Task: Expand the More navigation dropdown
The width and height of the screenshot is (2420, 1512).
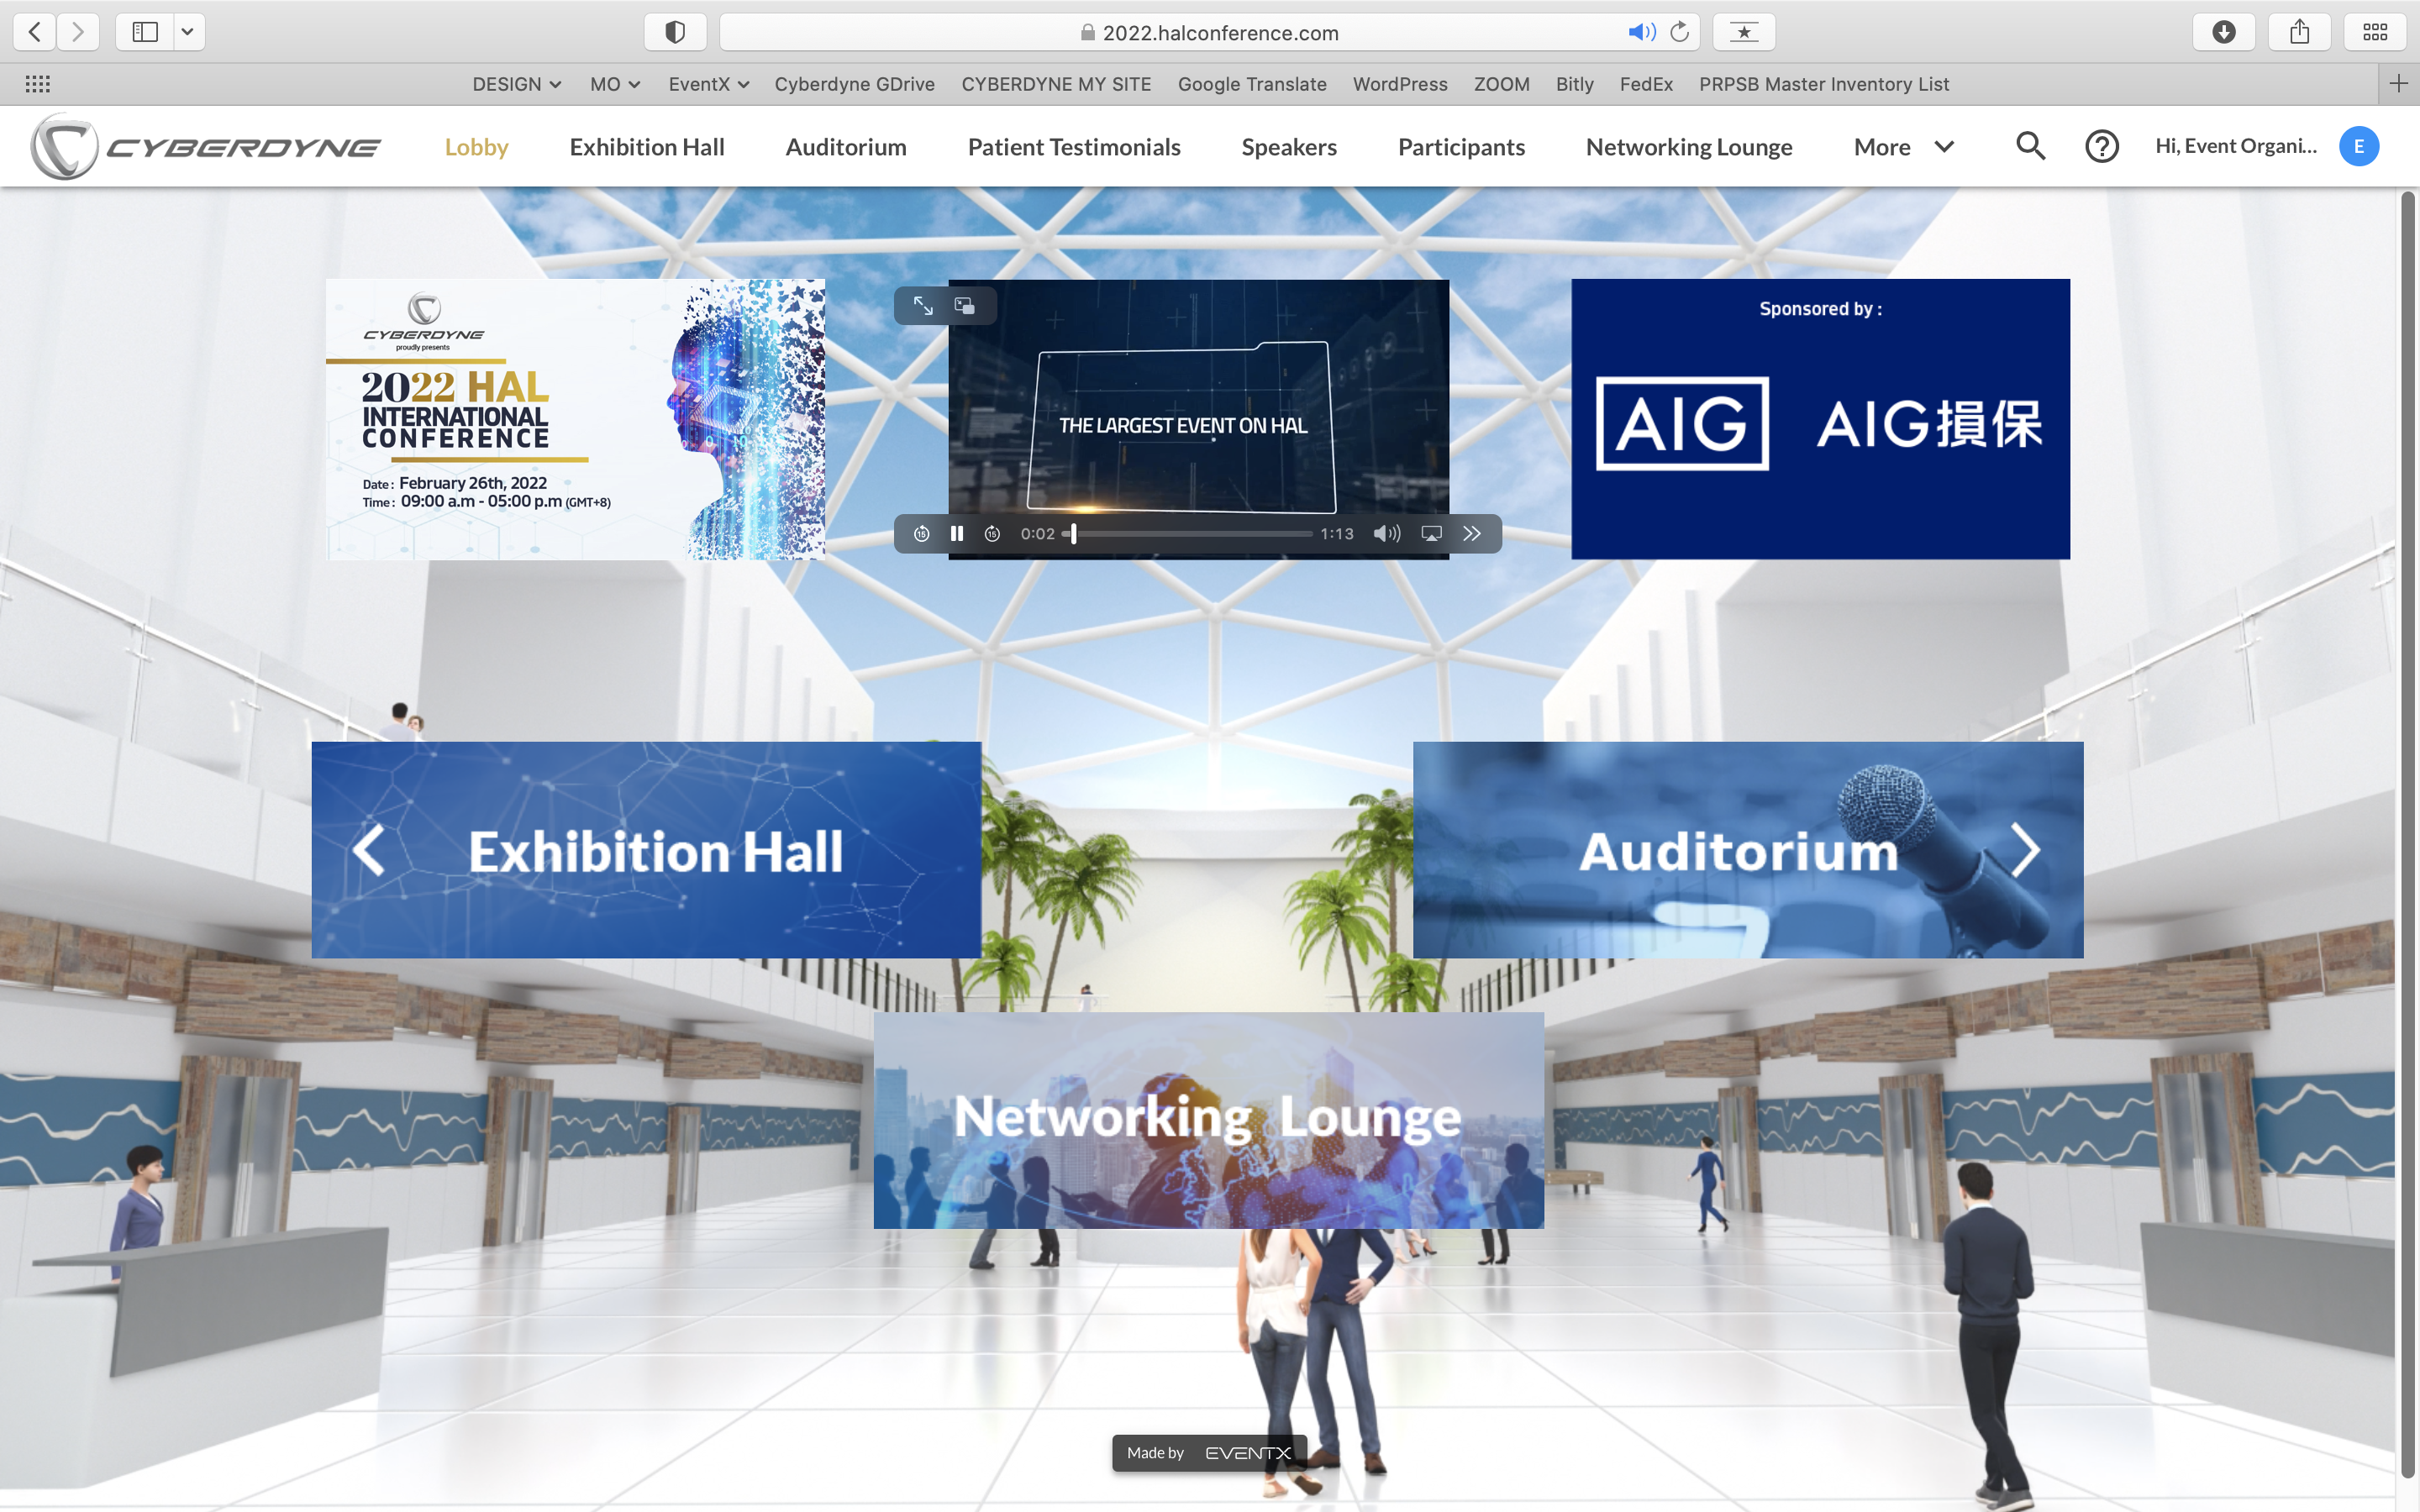Action: coord(1903,147)
